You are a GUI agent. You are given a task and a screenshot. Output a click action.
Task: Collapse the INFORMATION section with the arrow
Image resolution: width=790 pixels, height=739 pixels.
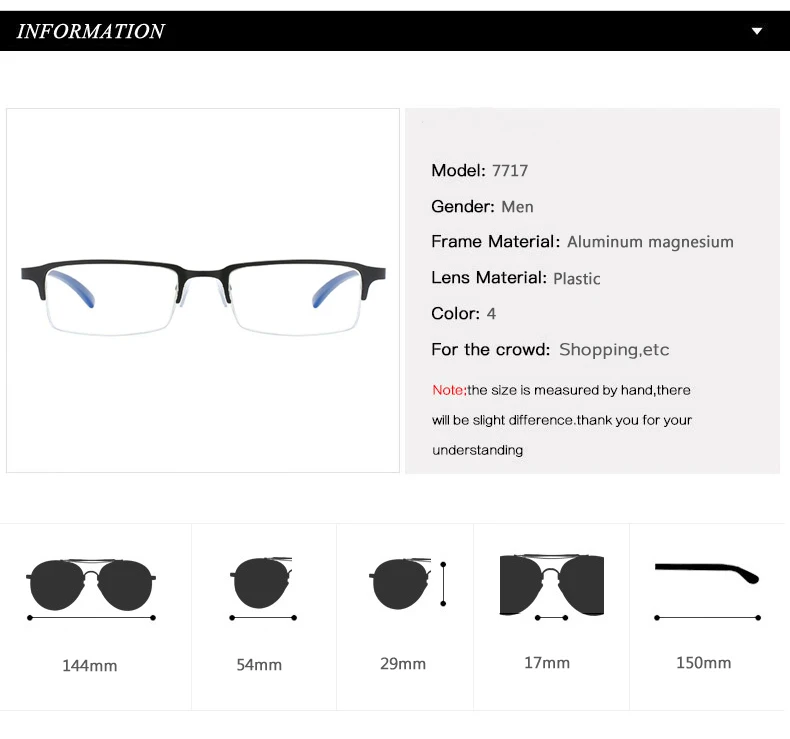point(757,31)
